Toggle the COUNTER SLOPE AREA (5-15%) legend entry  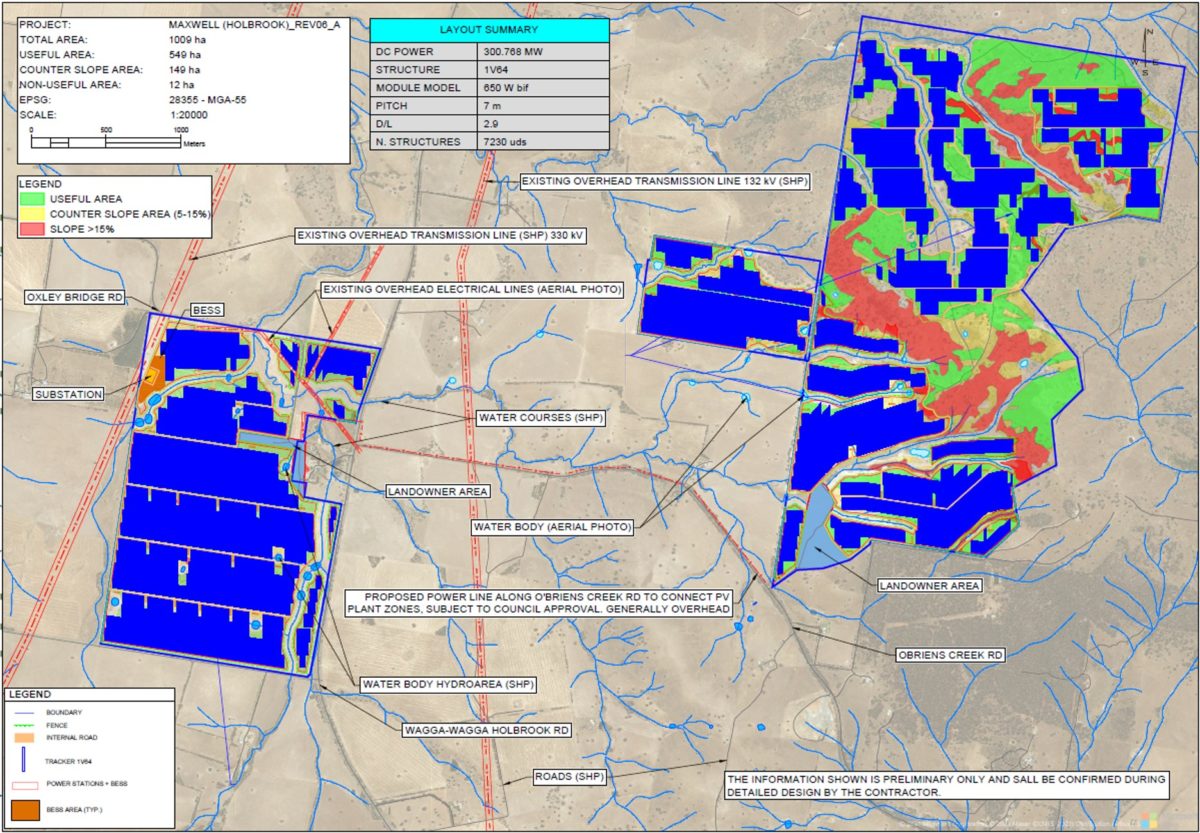coord(130,214)
